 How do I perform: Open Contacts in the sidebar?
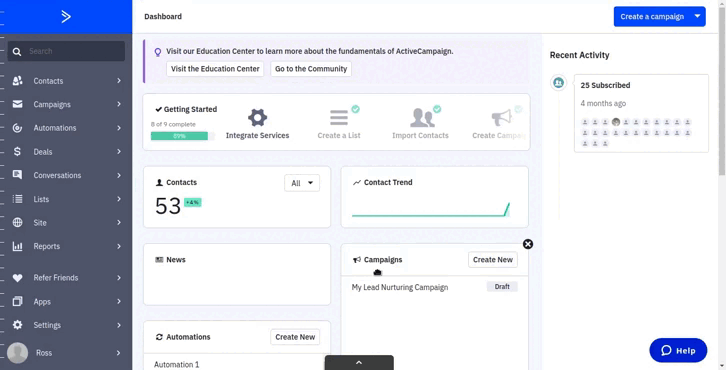click(x=48, y=81)
